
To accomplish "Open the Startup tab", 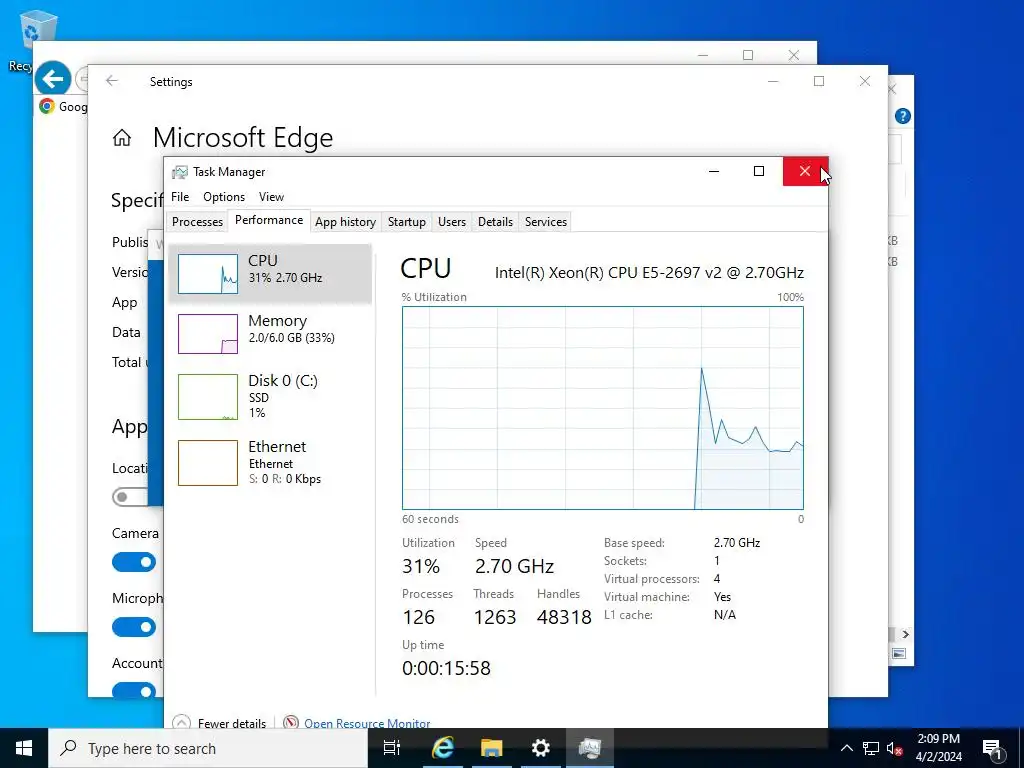I will [x=407, y=222].
